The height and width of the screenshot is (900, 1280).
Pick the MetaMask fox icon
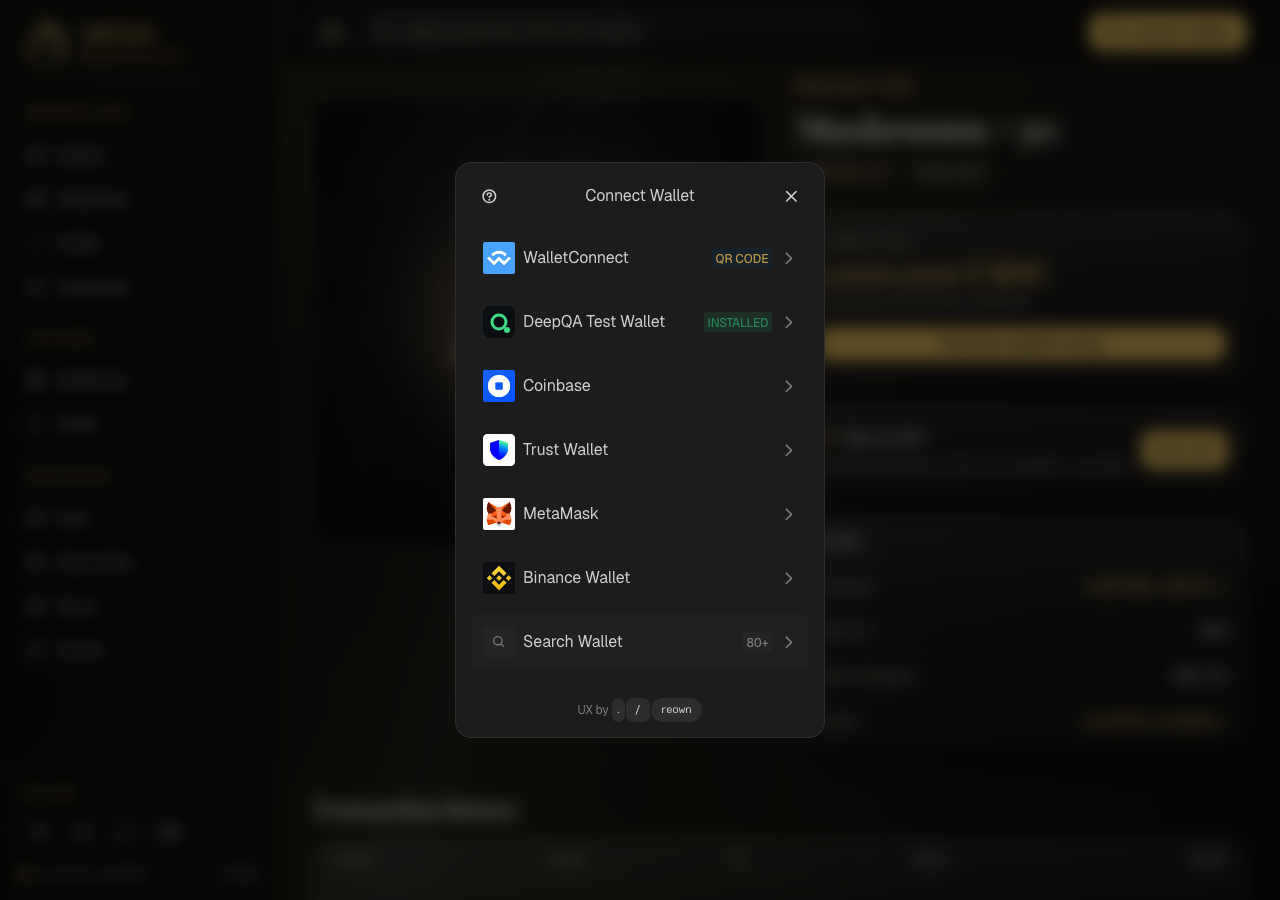click(x=499, y=514)
